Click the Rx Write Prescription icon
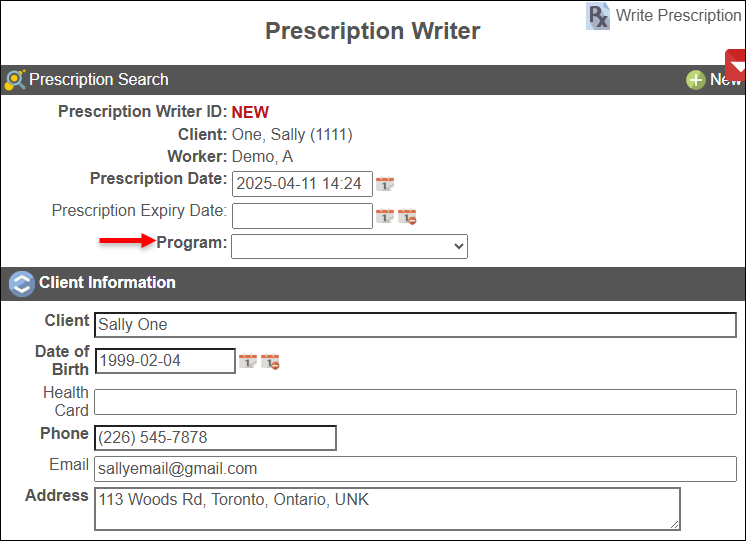 click(x=598, y=16)
